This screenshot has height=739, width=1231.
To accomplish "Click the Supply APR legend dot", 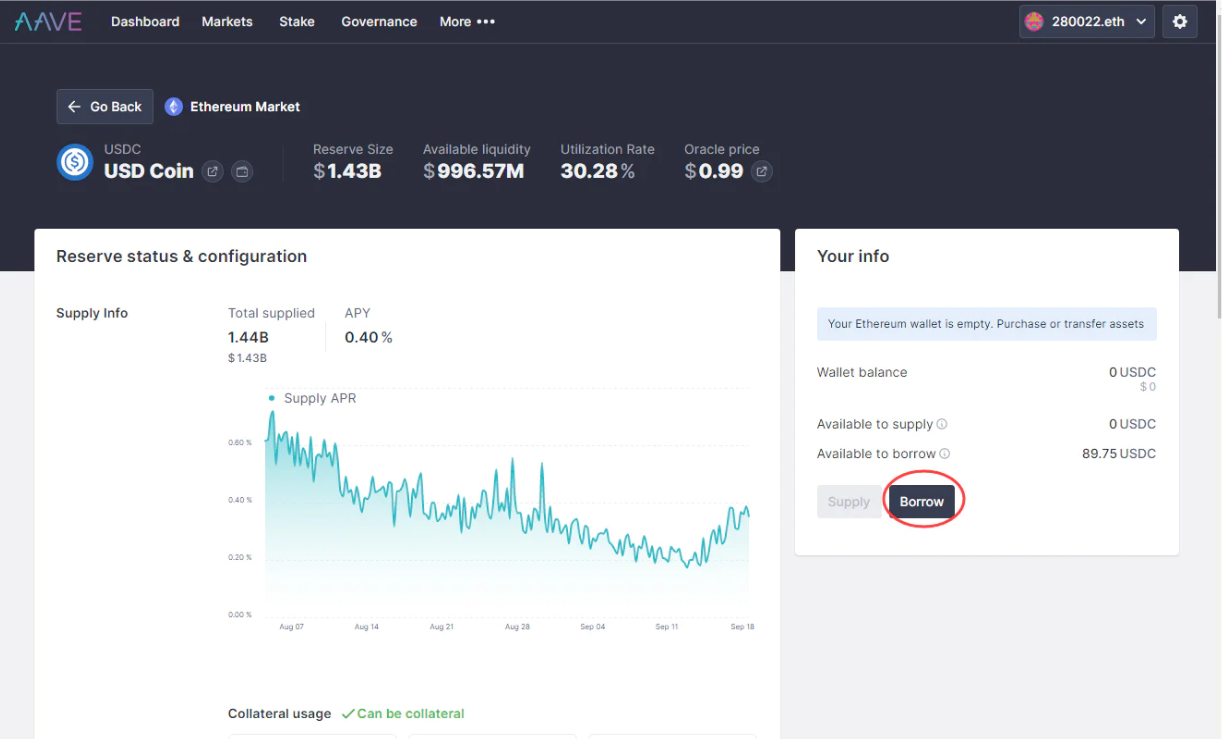I will click(271, 398).
